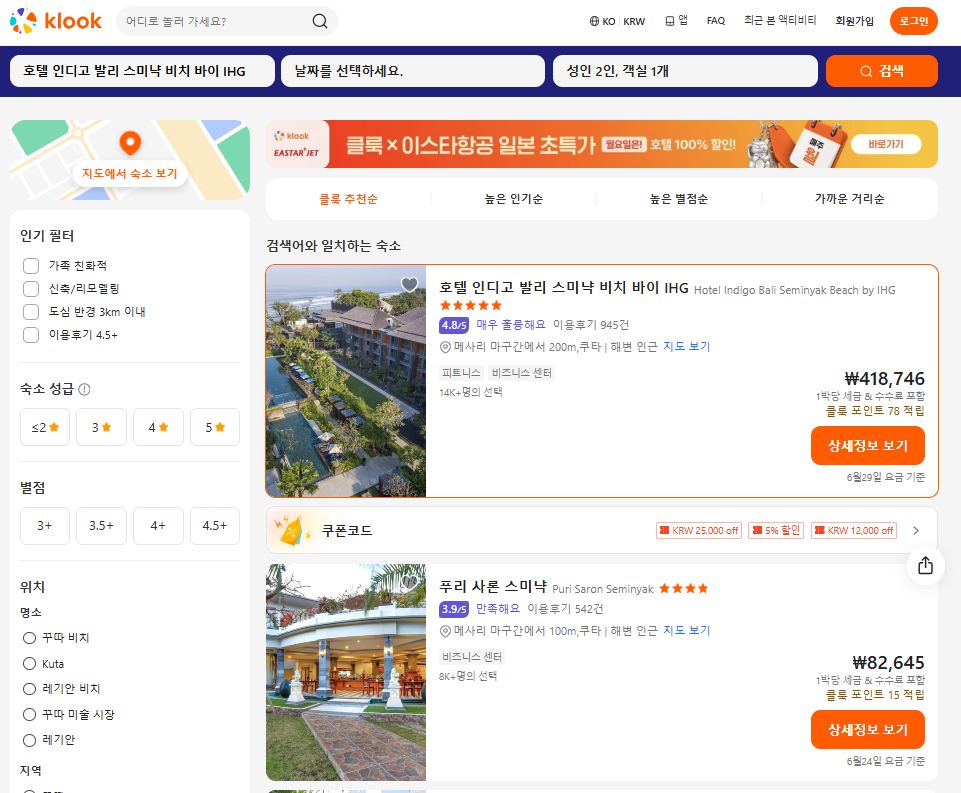The height and width of the screenshot is (793, 961).
Task: Click the 푸리 사론 스미냑 title
Action: click(x=493, y=586)
